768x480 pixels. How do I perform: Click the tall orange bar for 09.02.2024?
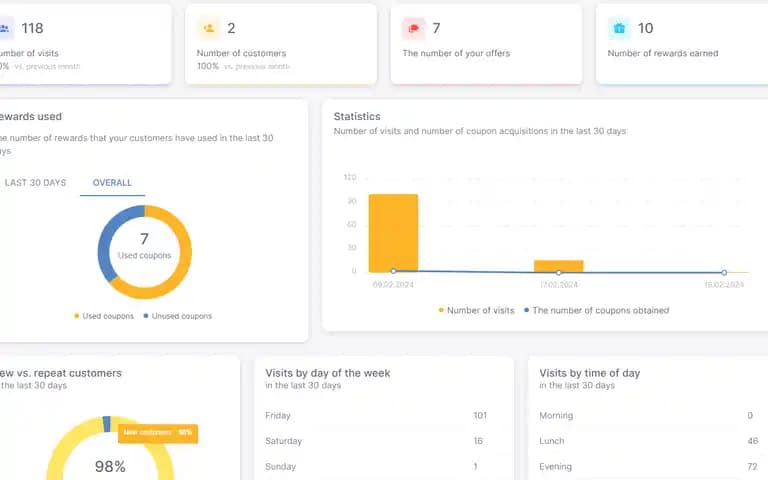coord(393,233)
